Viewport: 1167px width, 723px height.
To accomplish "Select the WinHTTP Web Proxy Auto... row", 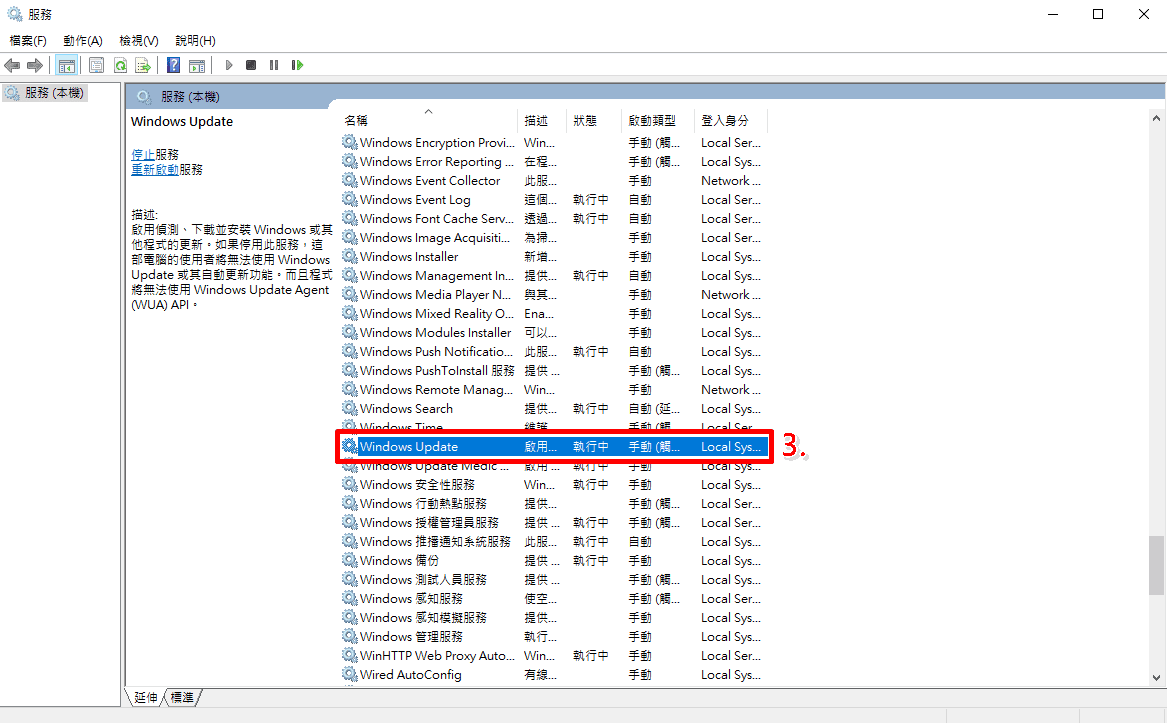I will pos(554,655).
